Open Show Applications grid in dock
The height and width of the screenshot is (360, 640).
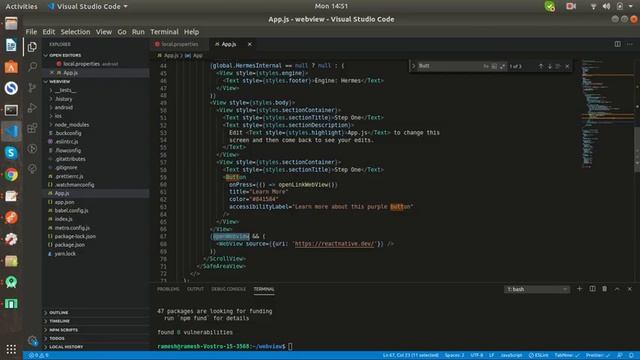(x=11, y=349)
